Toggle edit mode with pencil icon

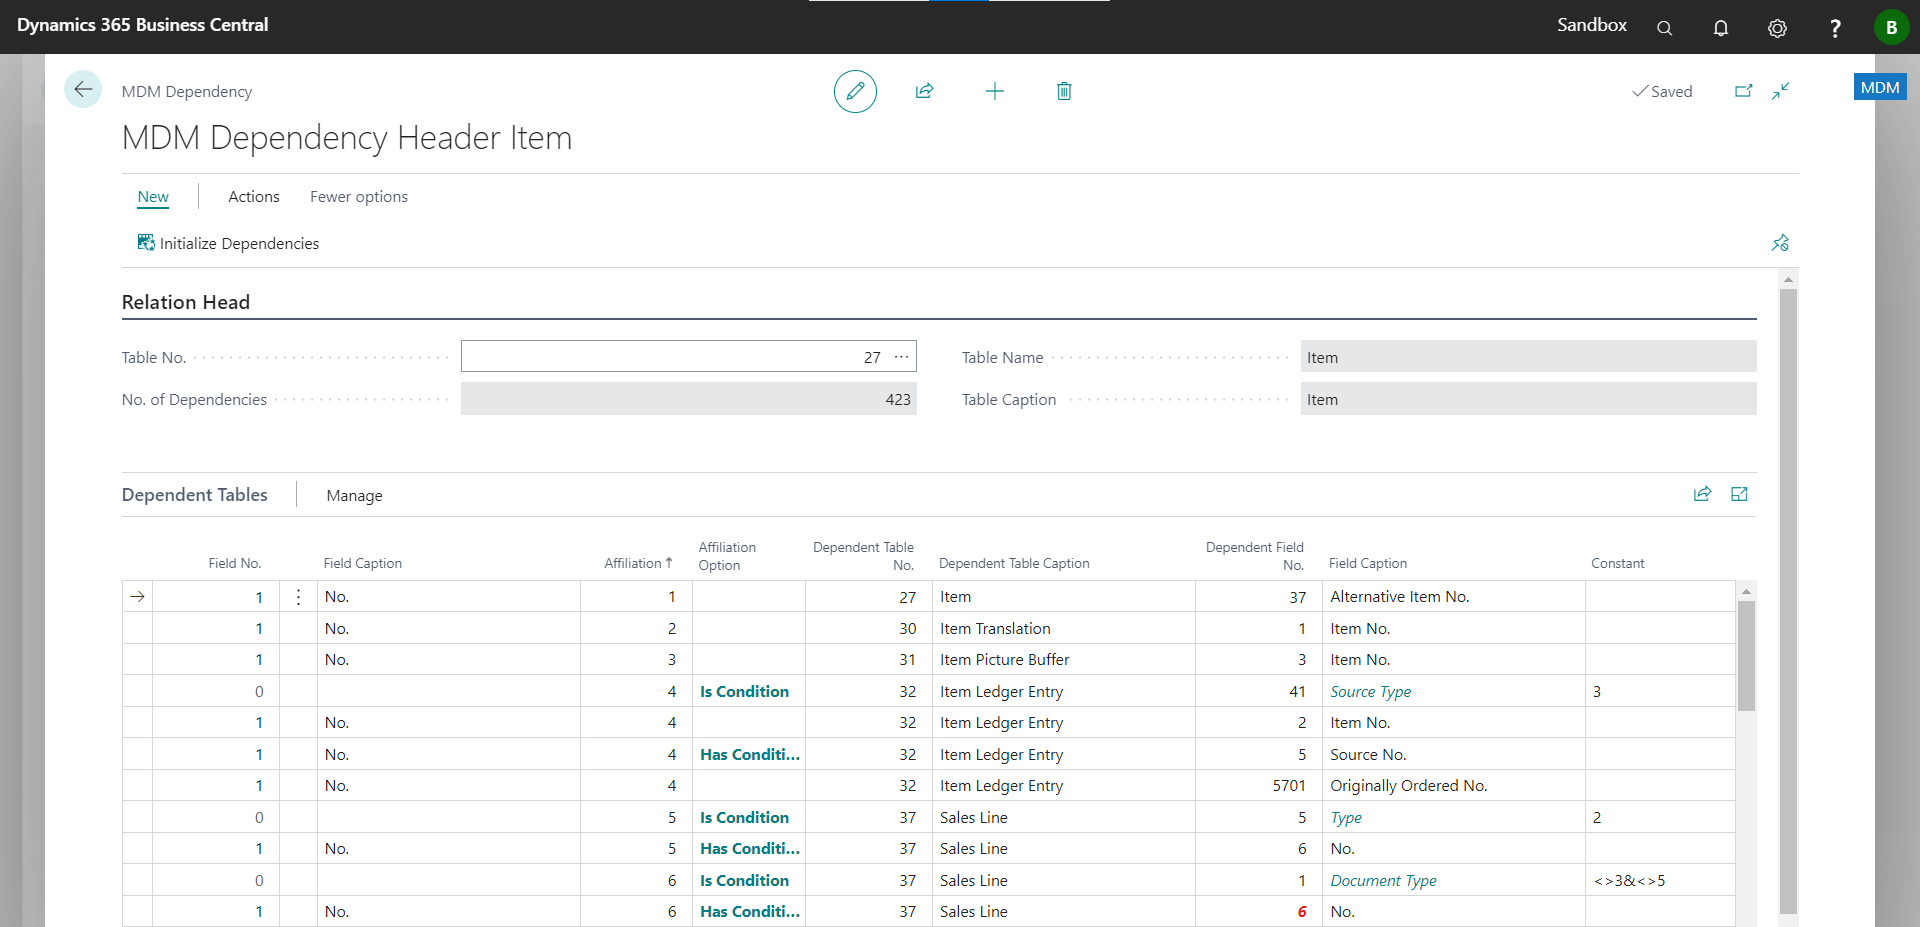coord(855,91)
